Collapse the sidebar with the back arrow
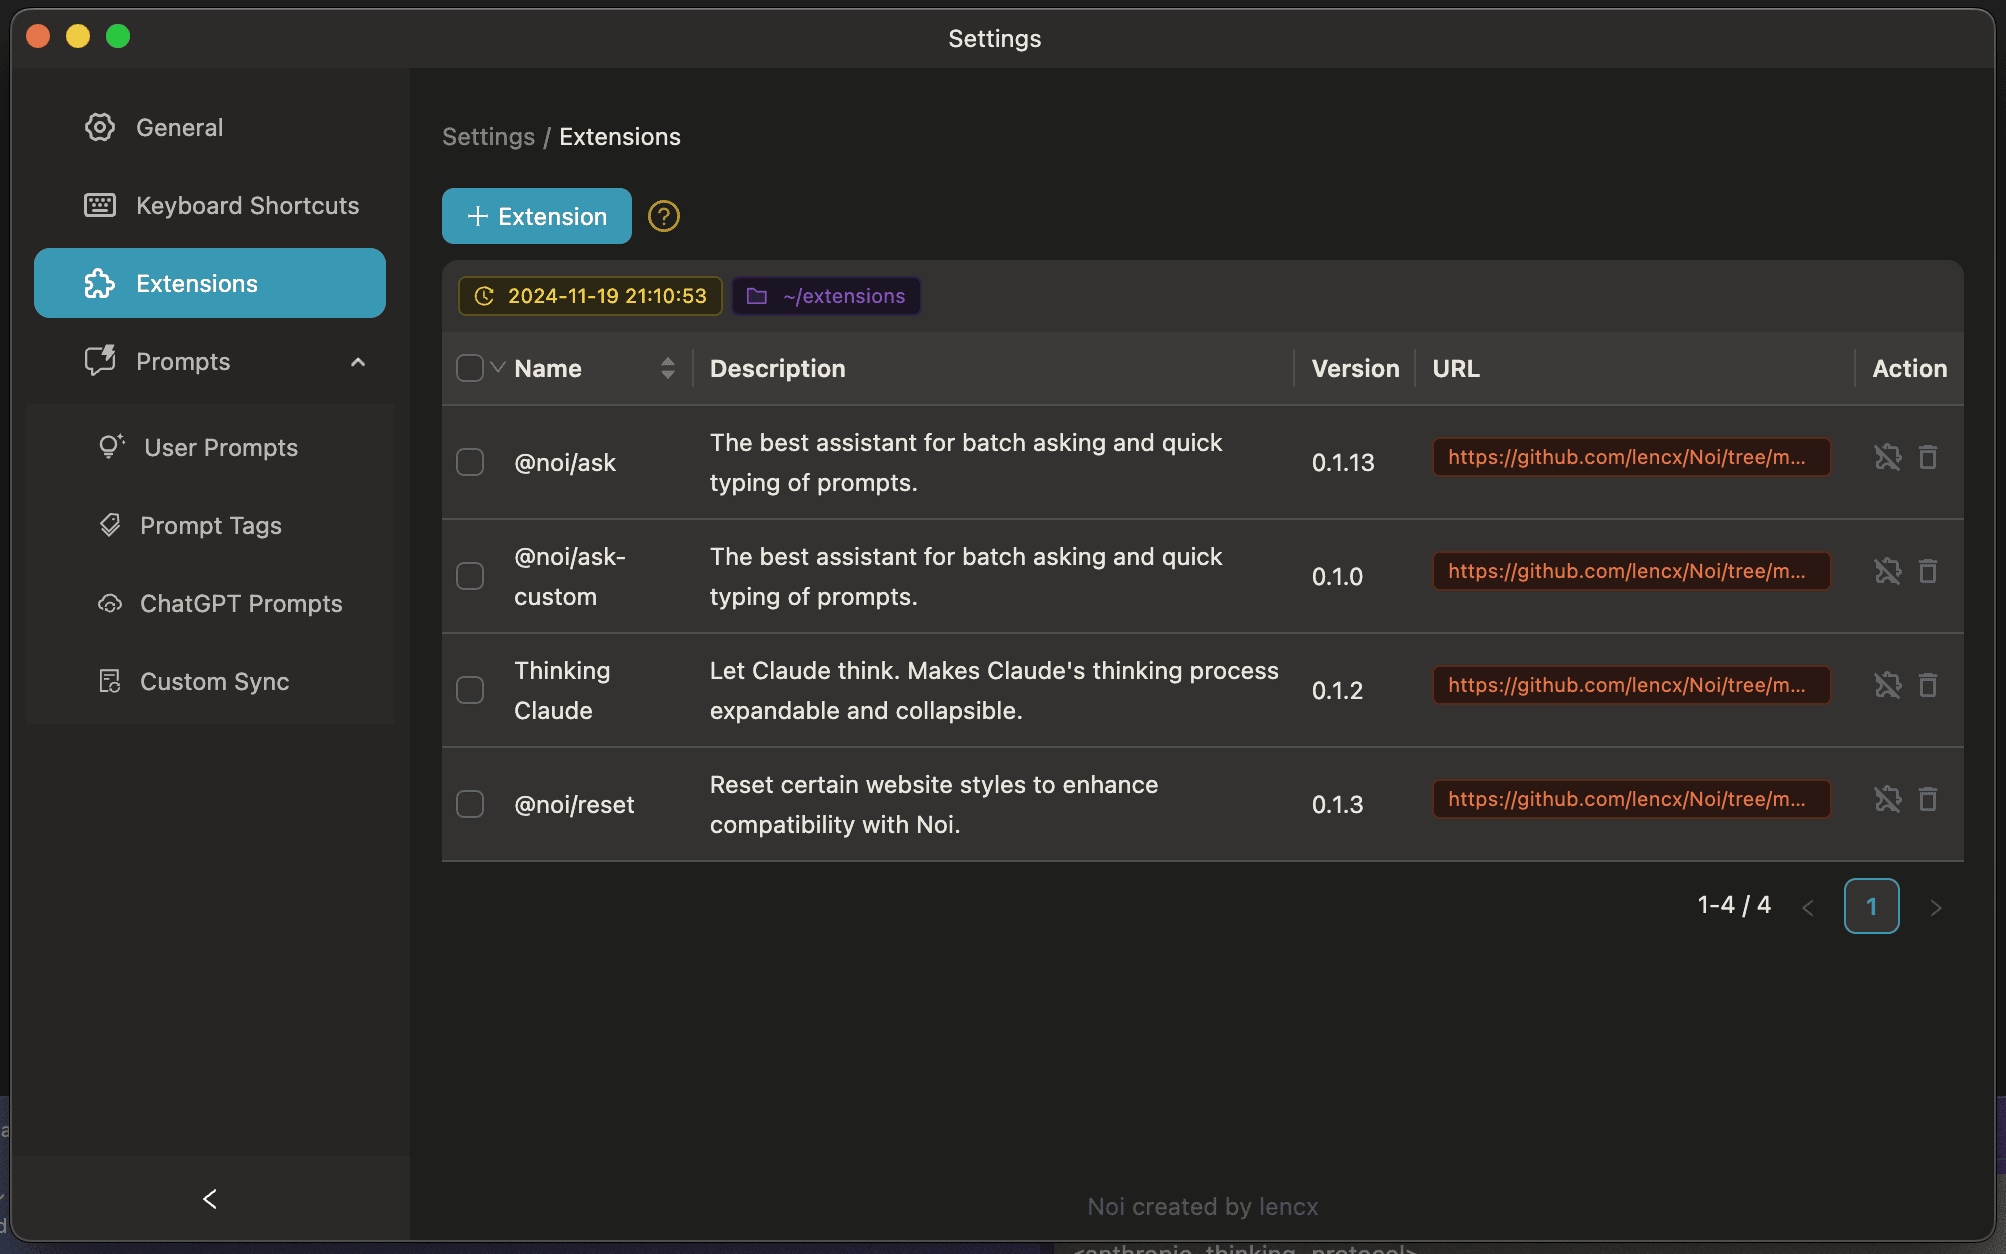The height and width of the screenshot is (1254, 2006). tap(210, 1199)
